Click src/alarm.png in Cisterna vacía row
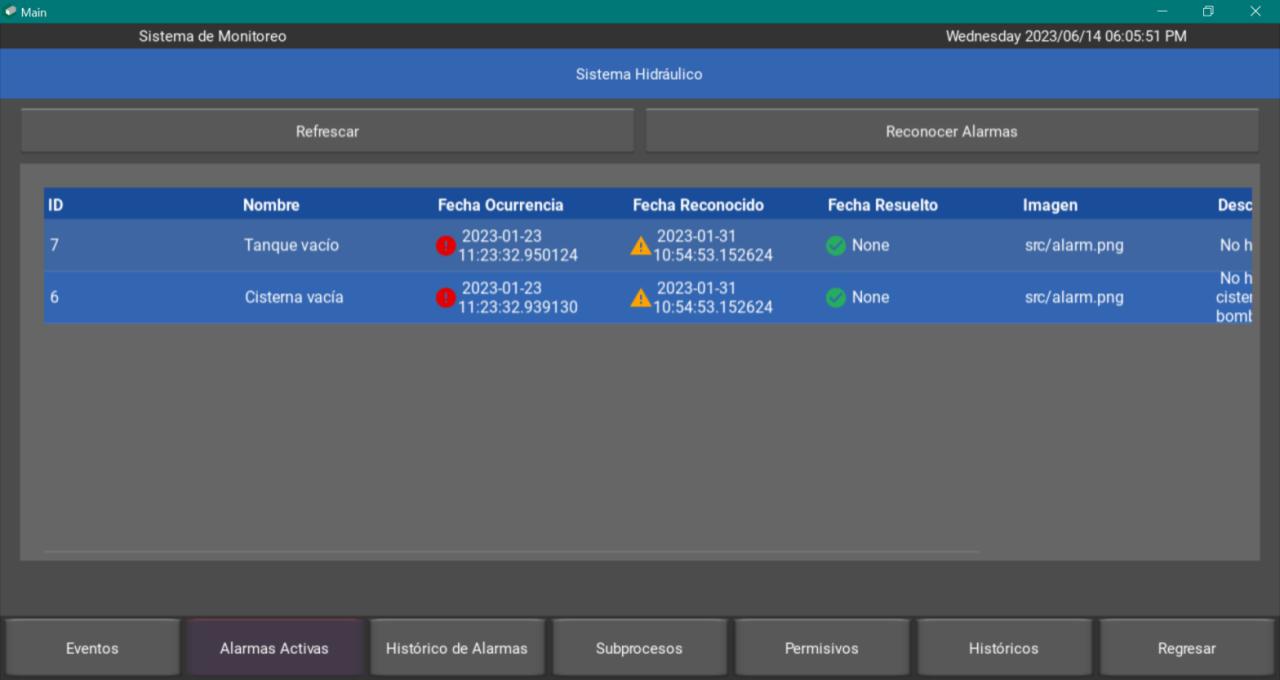This screenshot has height=680, width=1280. click(1074, 297)
